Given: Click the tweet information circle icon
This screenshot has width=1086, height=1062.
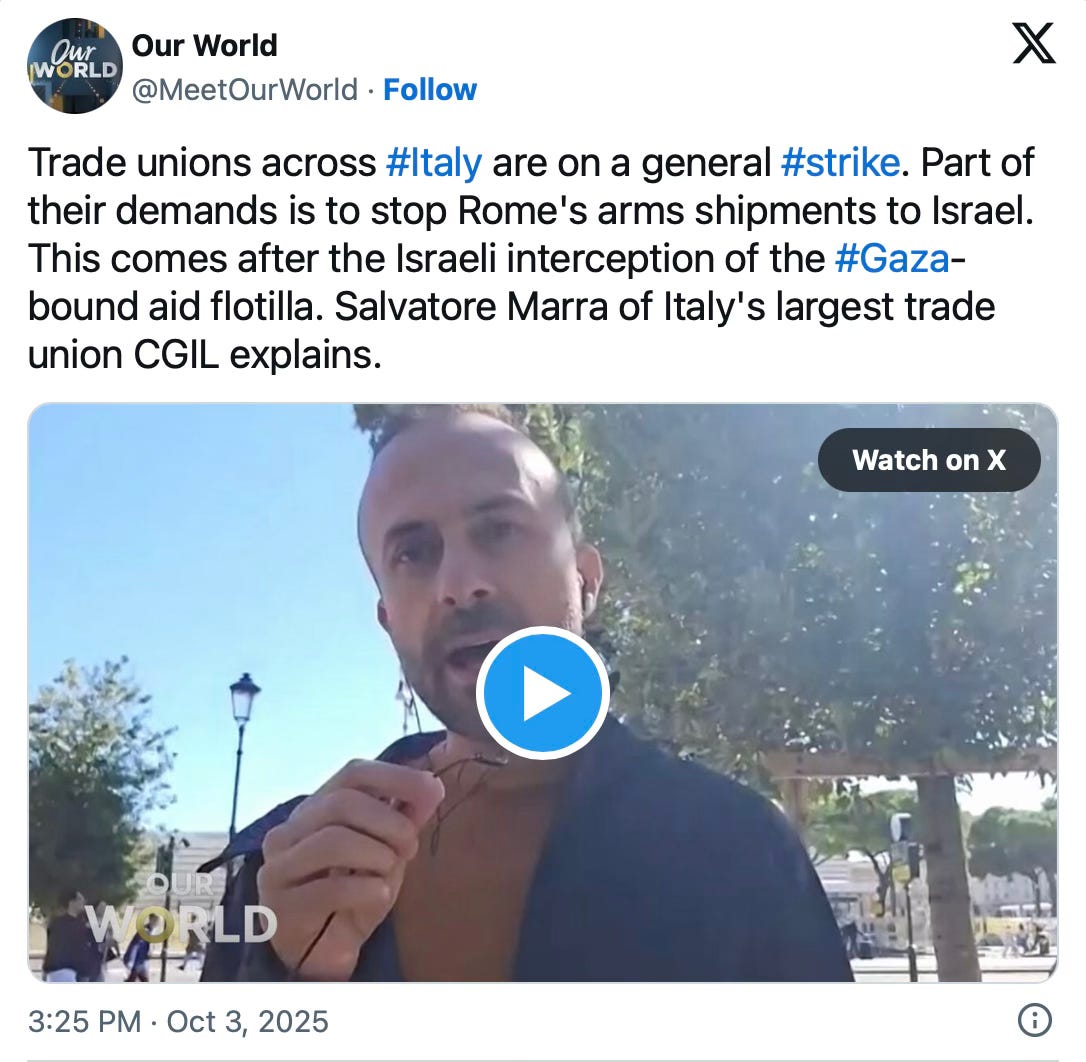Looking at the screenshot, I should [x=1035, y=1020].
